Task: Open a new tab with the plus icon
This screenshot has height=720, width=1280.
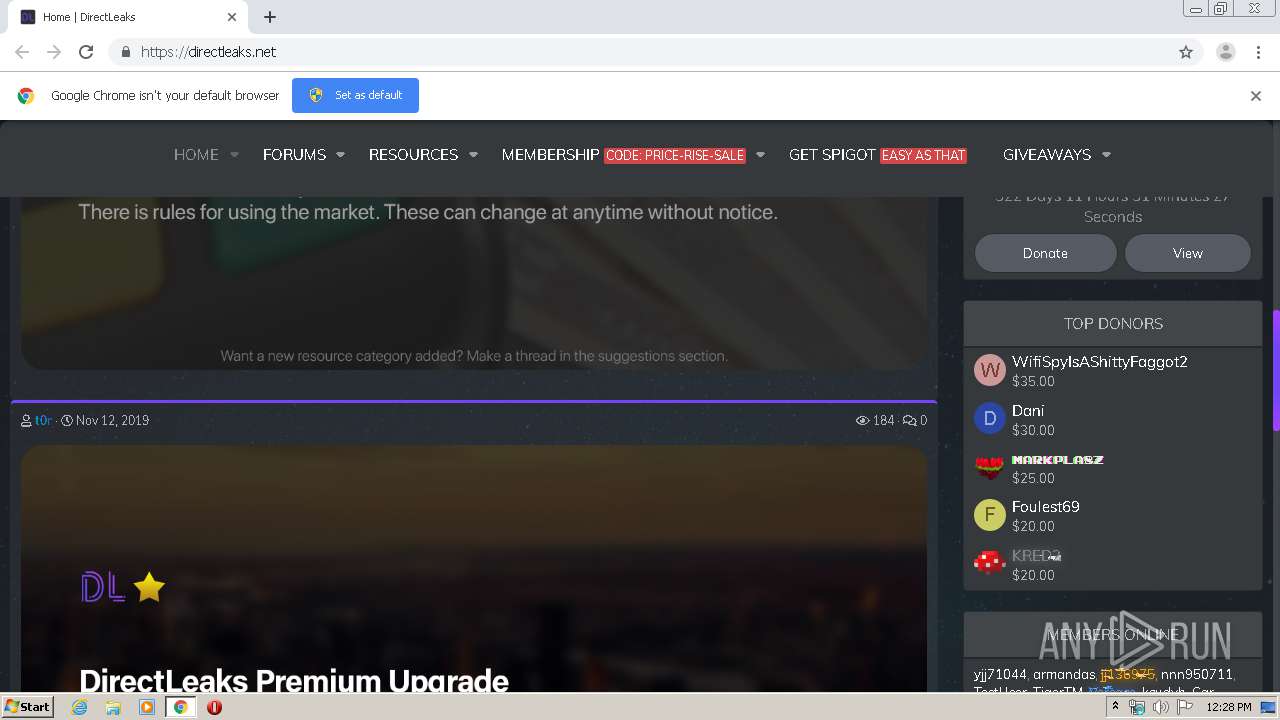Action: coord(270,17)
